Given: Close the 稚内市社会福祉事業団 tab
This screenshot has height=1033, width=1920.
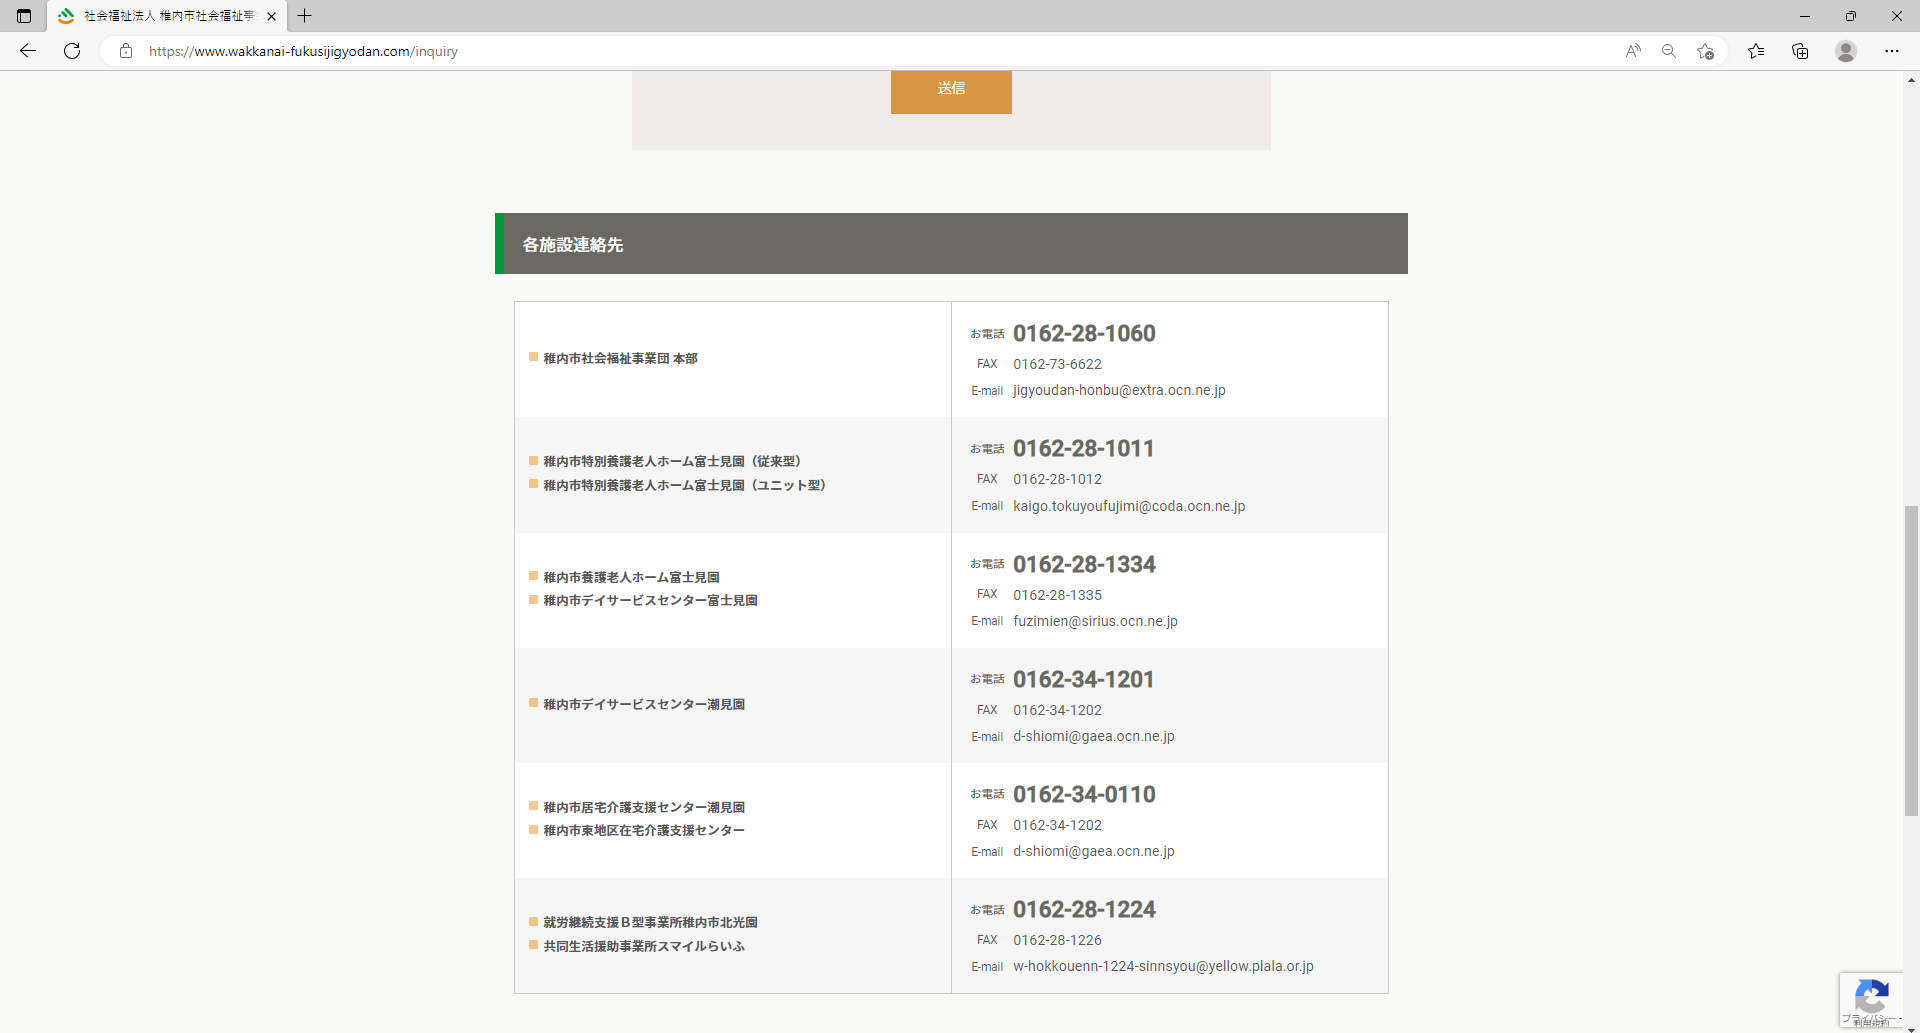Looking at the screenshot, I should (x=271, y=16).
